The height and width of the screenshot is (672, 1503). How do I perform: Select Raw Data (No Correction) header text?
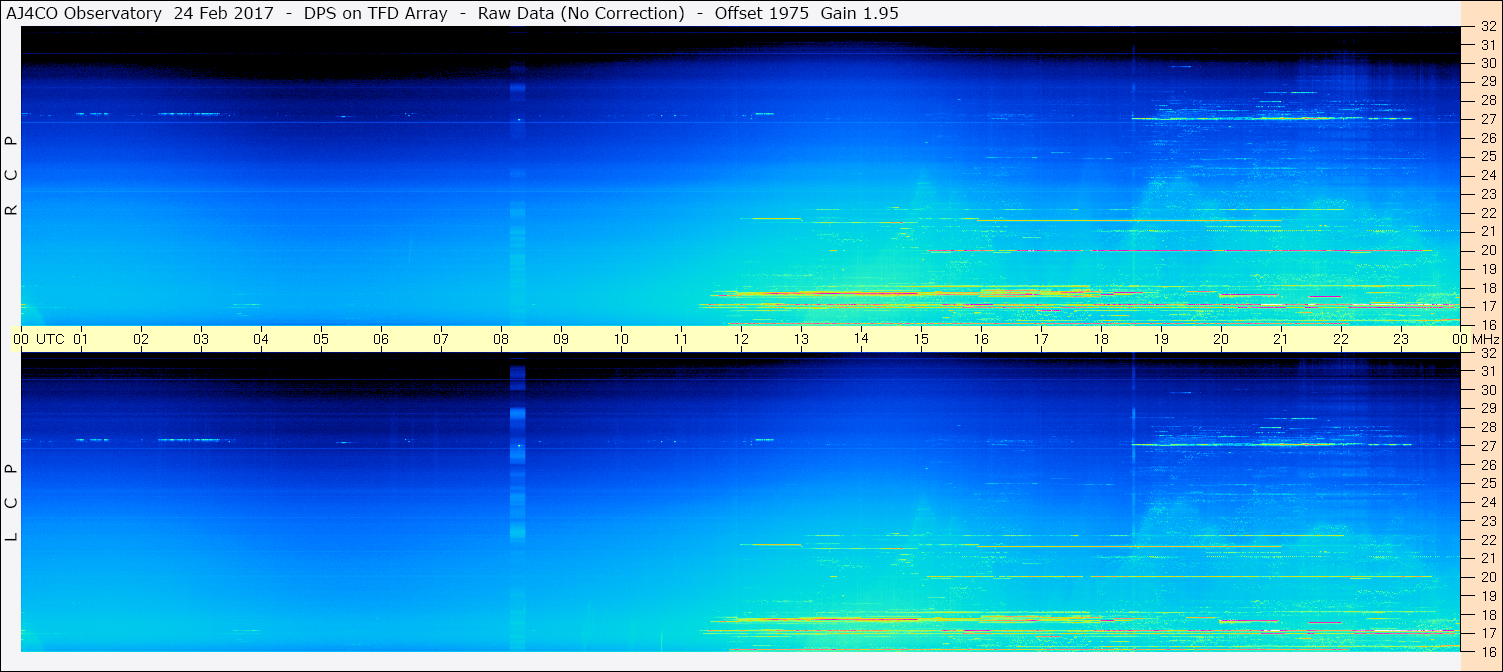click(x=581, y=14)
